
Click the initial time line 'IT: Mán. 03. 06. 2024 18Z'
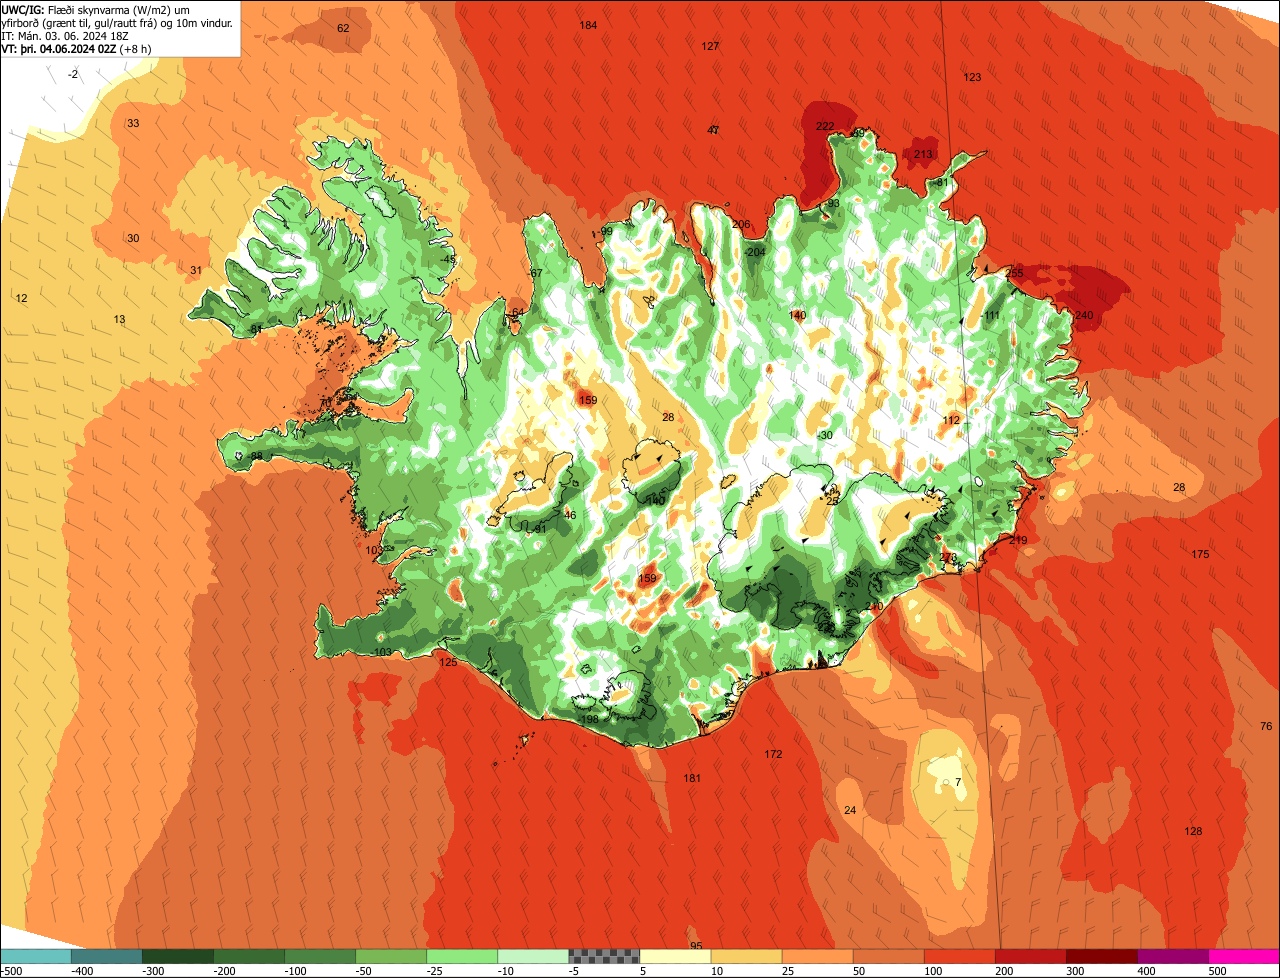click(x=66, y=35)
